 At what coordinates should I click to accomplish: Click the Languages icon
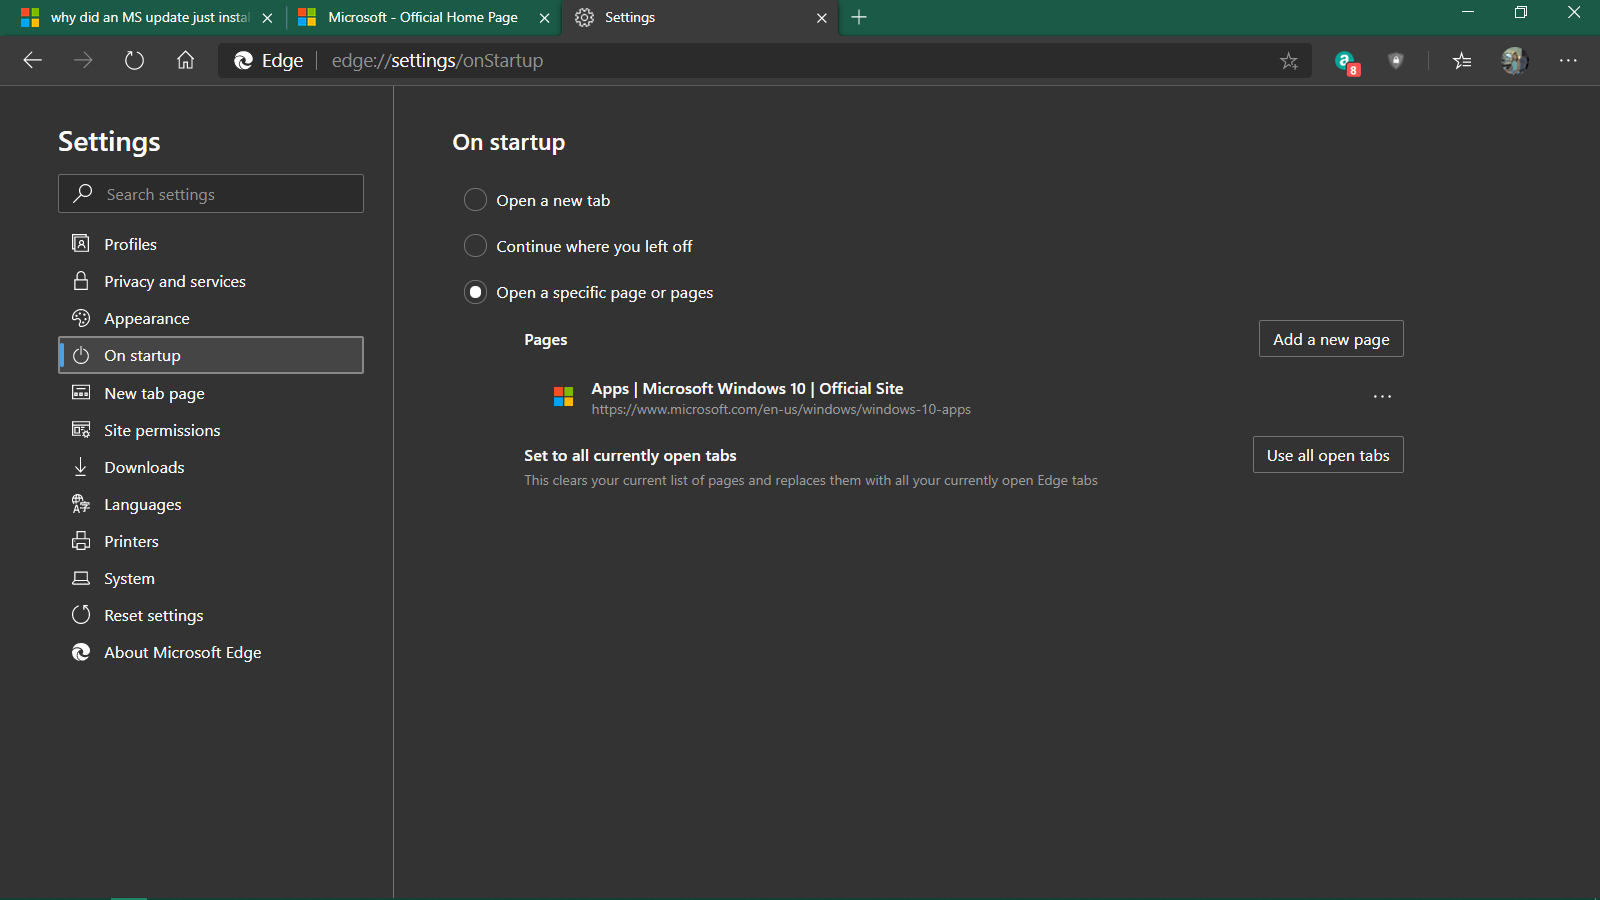81,504
